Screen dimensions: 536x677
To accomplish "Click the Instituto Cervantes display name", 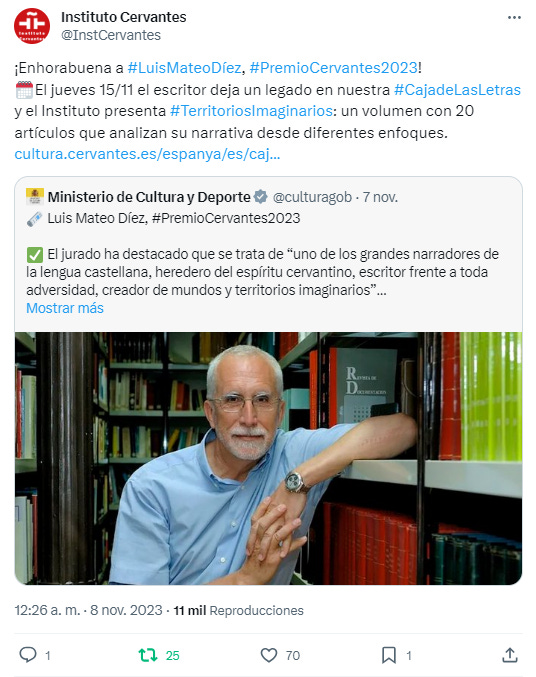I will click(x=124, y=17).
